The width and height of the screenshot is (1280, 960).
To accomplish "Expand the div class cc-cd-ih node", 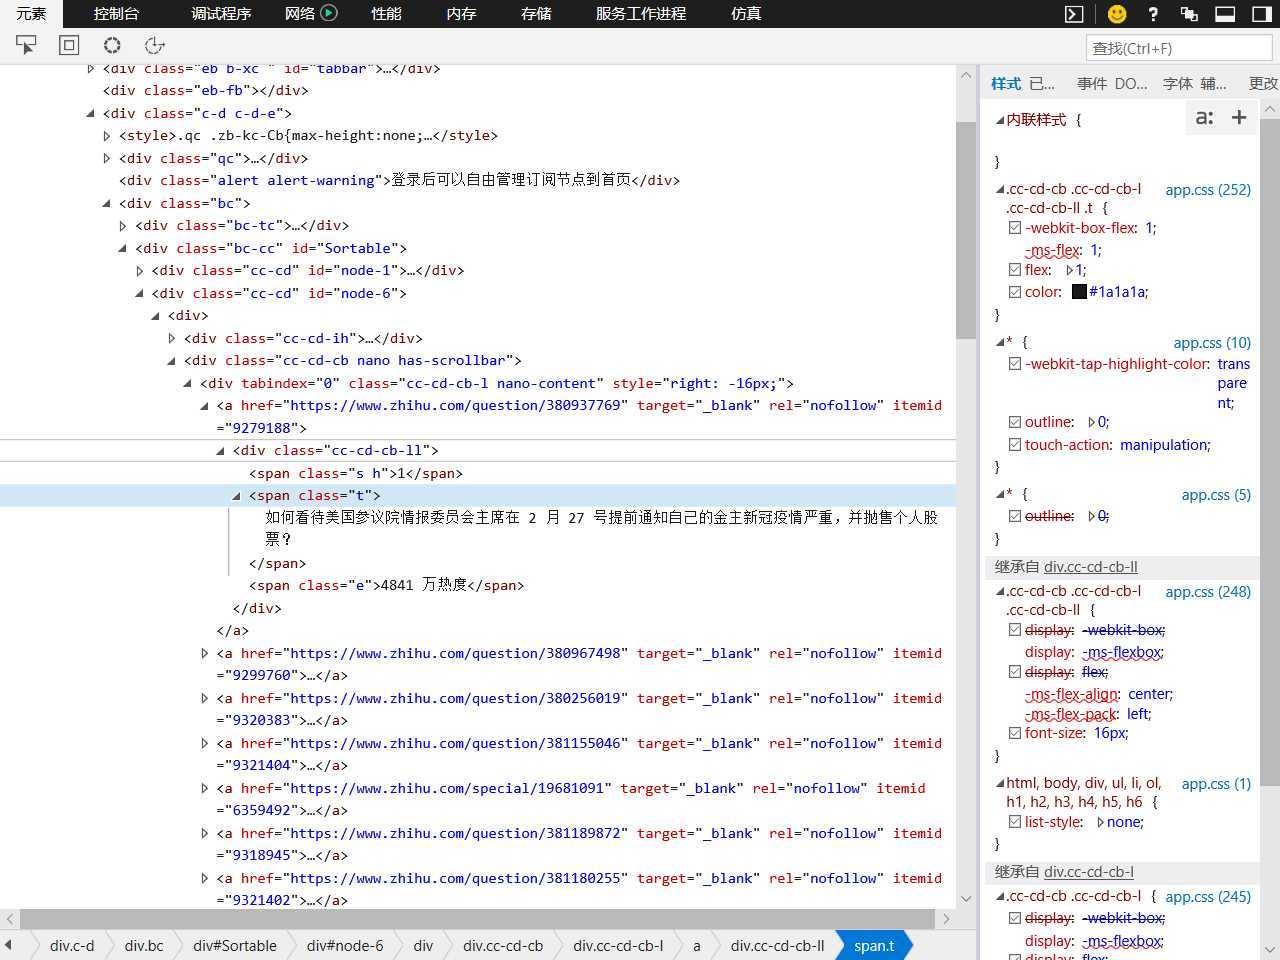I will (x=172, y=338).
